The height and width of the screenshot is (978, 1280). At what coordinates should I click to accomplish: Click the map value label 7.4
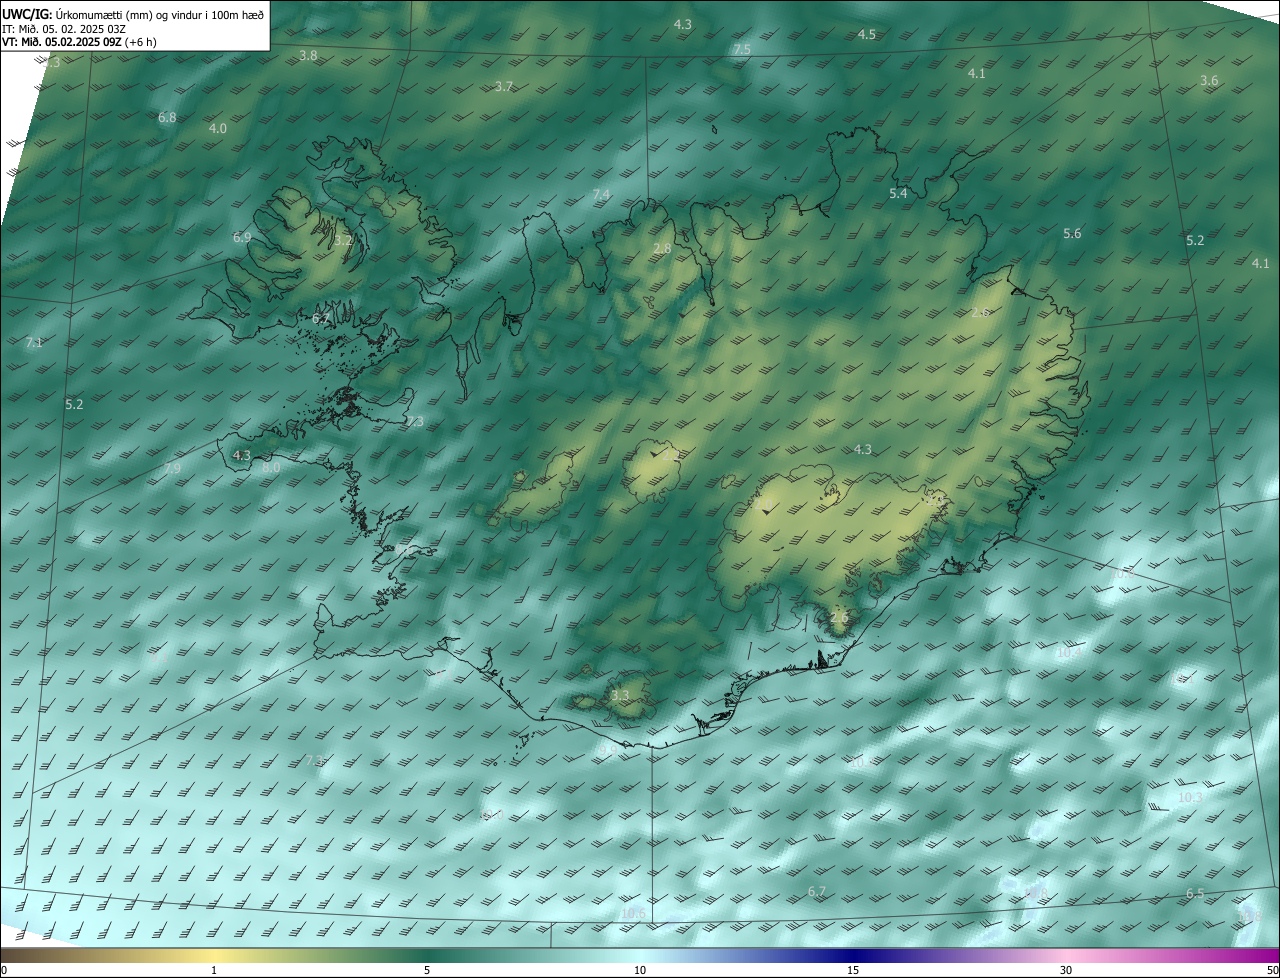tap(601, 194)
